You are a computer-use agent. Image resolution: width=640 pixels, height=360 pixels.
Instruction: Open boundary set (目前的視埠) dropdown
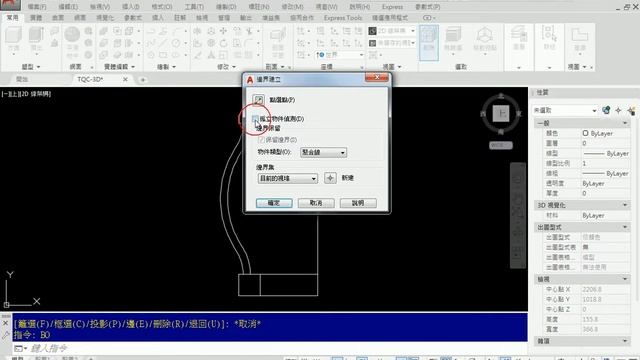(287, 178)
